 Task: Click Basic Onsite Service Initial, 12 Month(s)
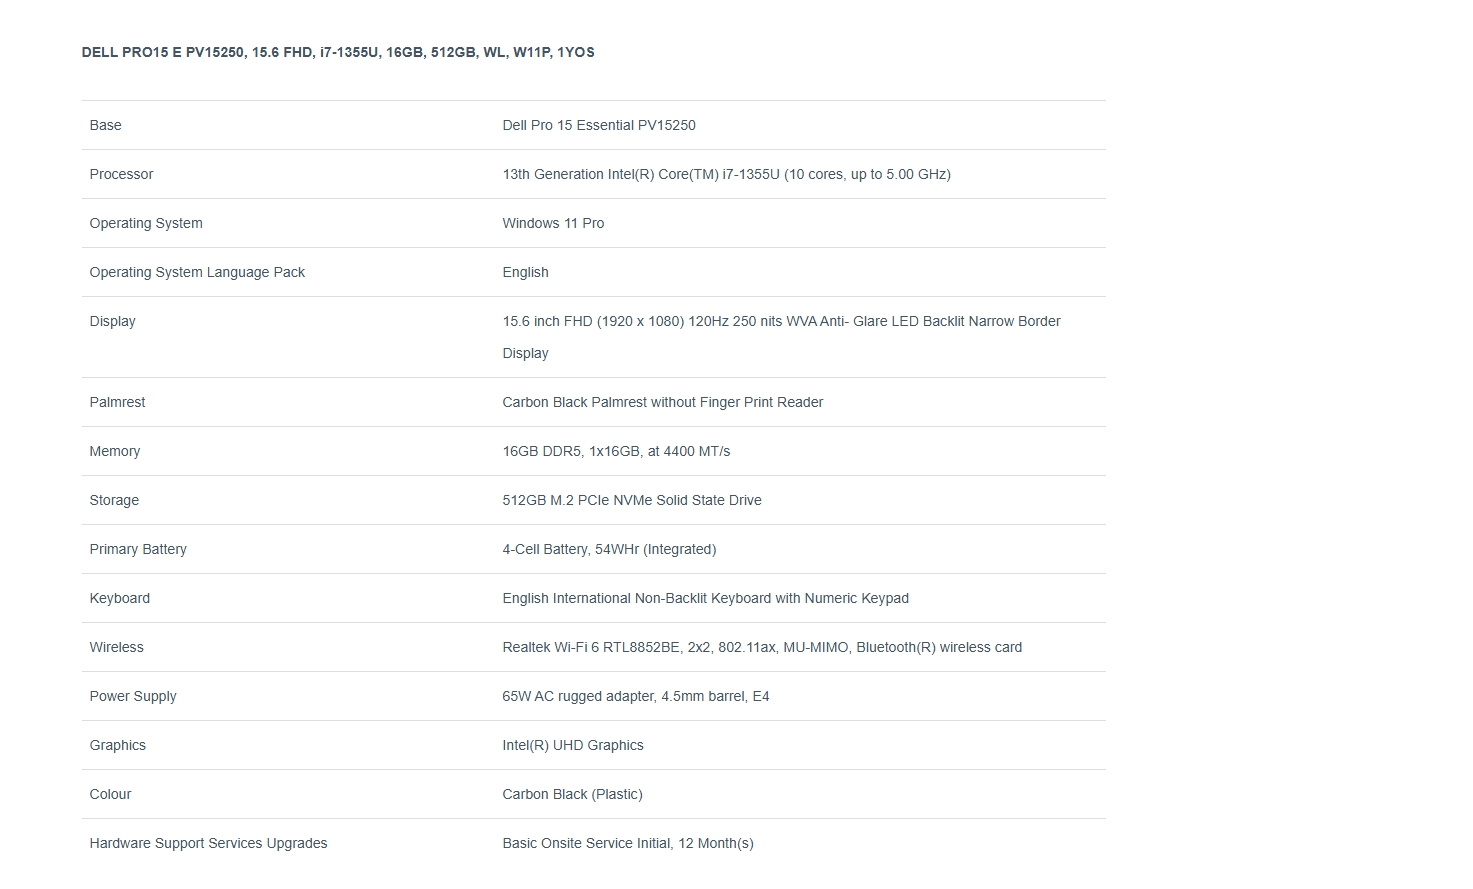click(628, 843)
